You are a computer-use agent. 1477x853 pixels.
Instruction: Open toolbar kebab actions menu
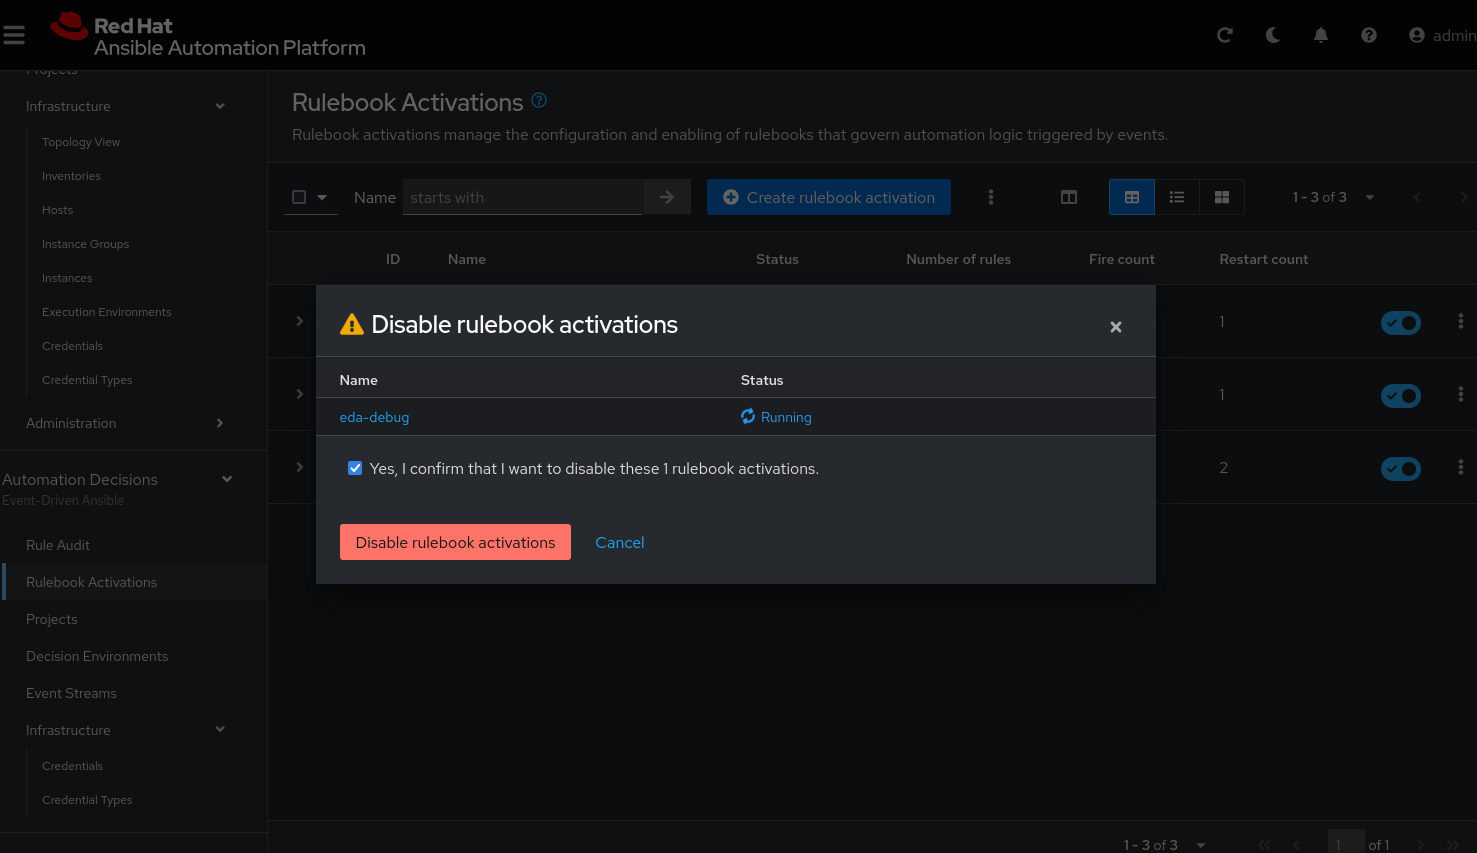tap(991, 197)
